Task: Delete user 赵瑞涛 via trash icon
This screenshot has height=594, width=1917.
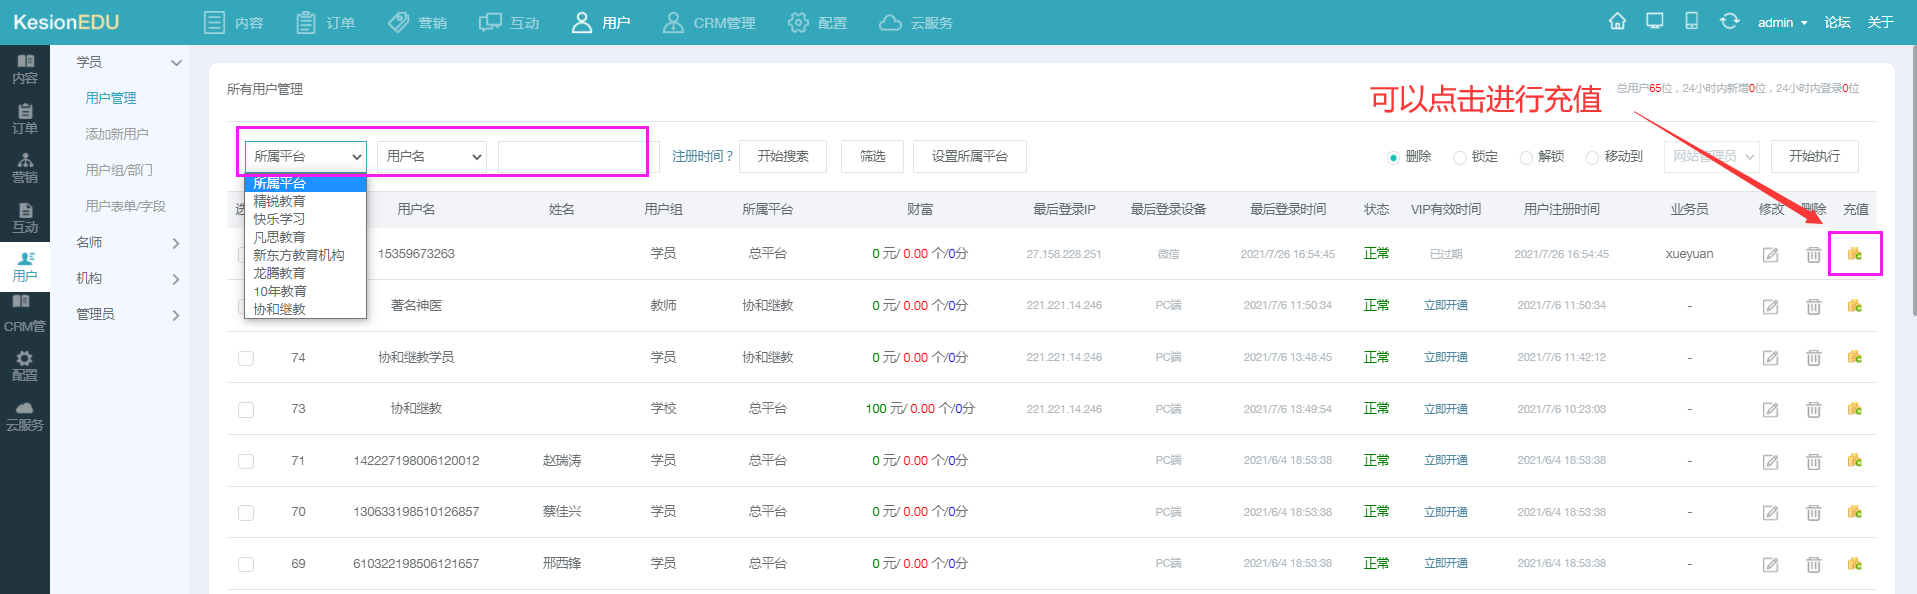Action: tap(1813, 461)
